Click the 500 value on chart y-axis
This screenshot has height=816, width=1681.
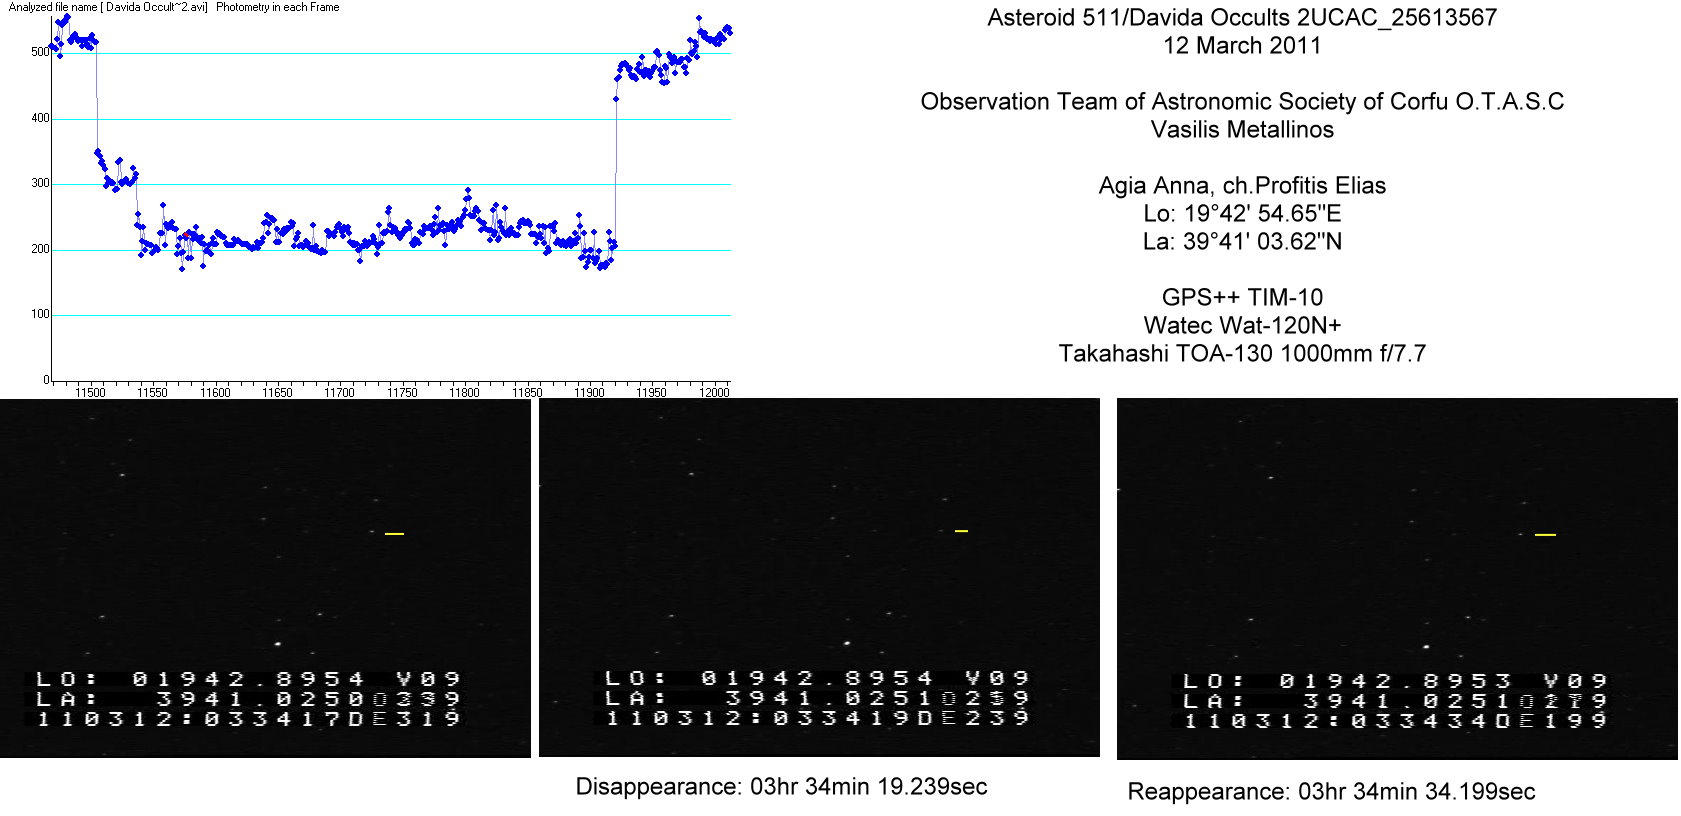[x=40, y=52]
